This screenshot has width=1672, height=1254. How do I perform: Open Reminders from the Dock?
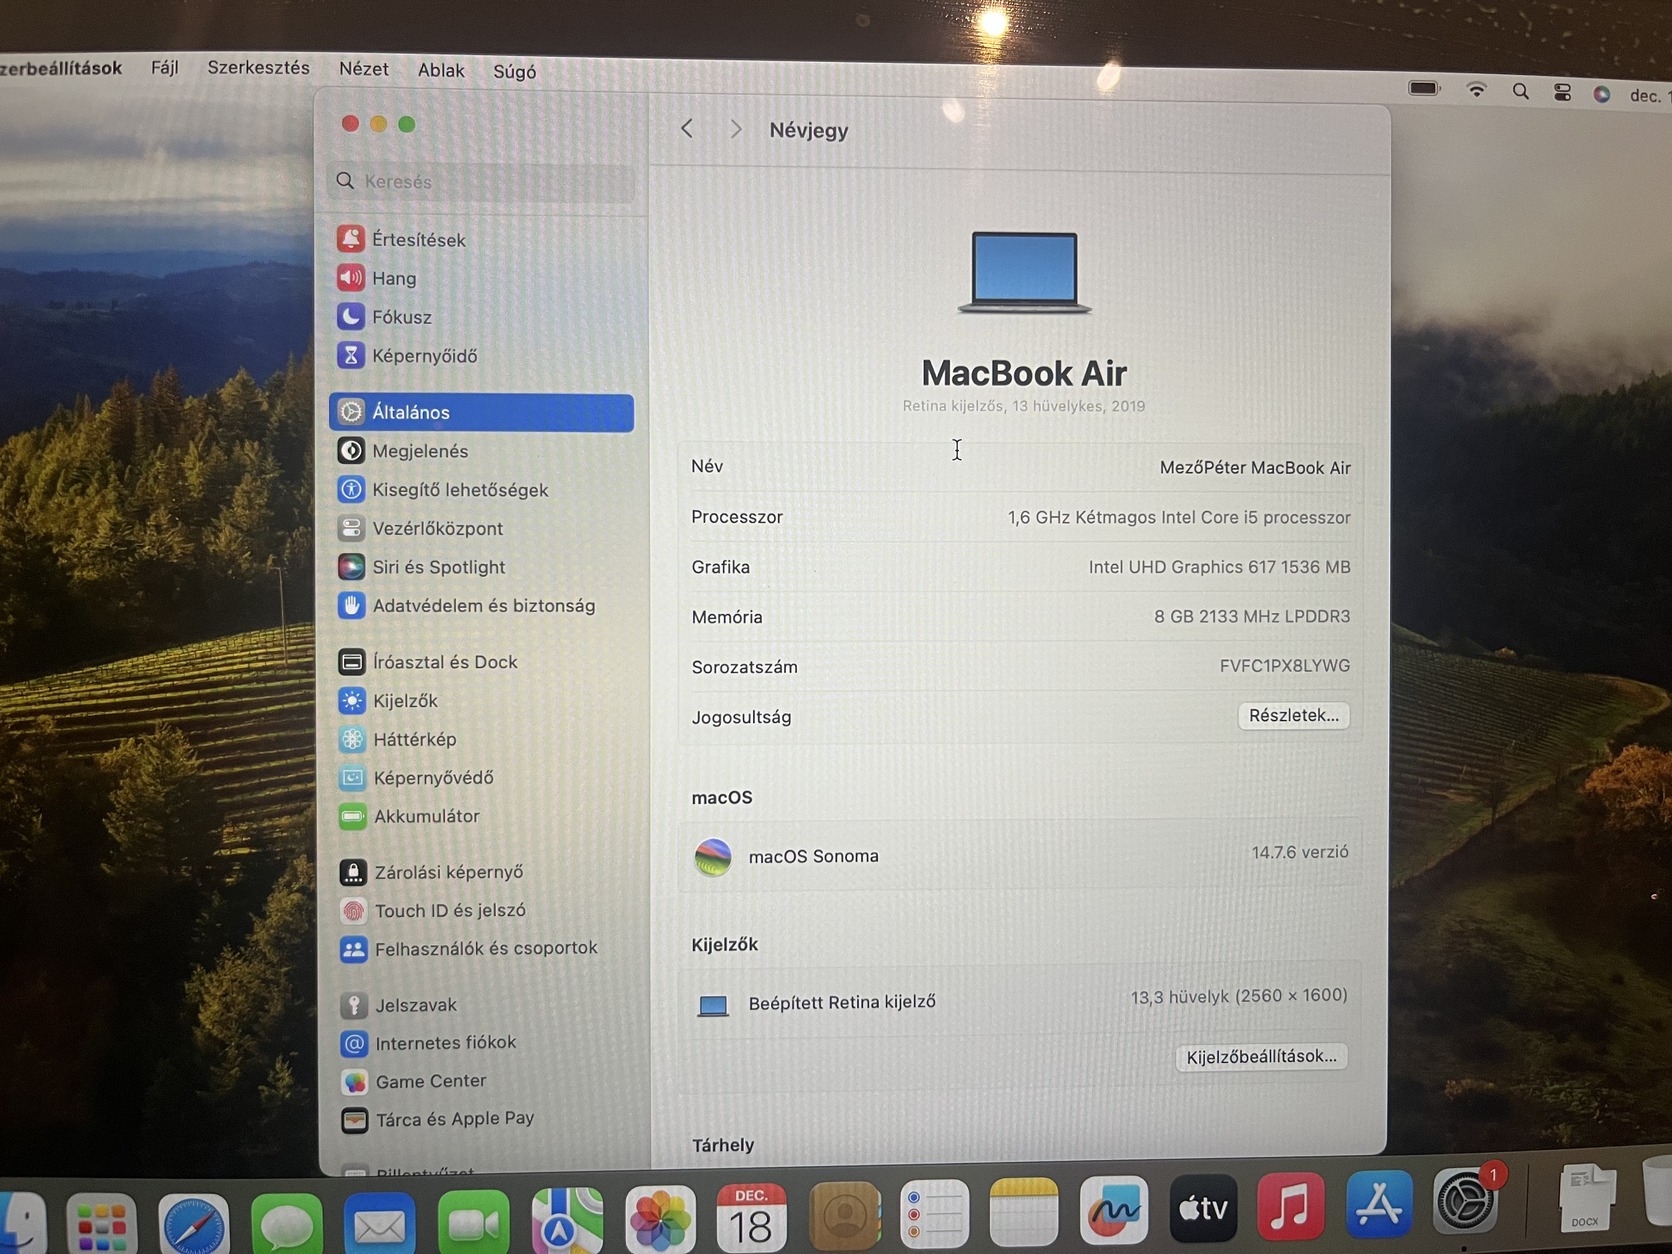(x=934, y=1213)
